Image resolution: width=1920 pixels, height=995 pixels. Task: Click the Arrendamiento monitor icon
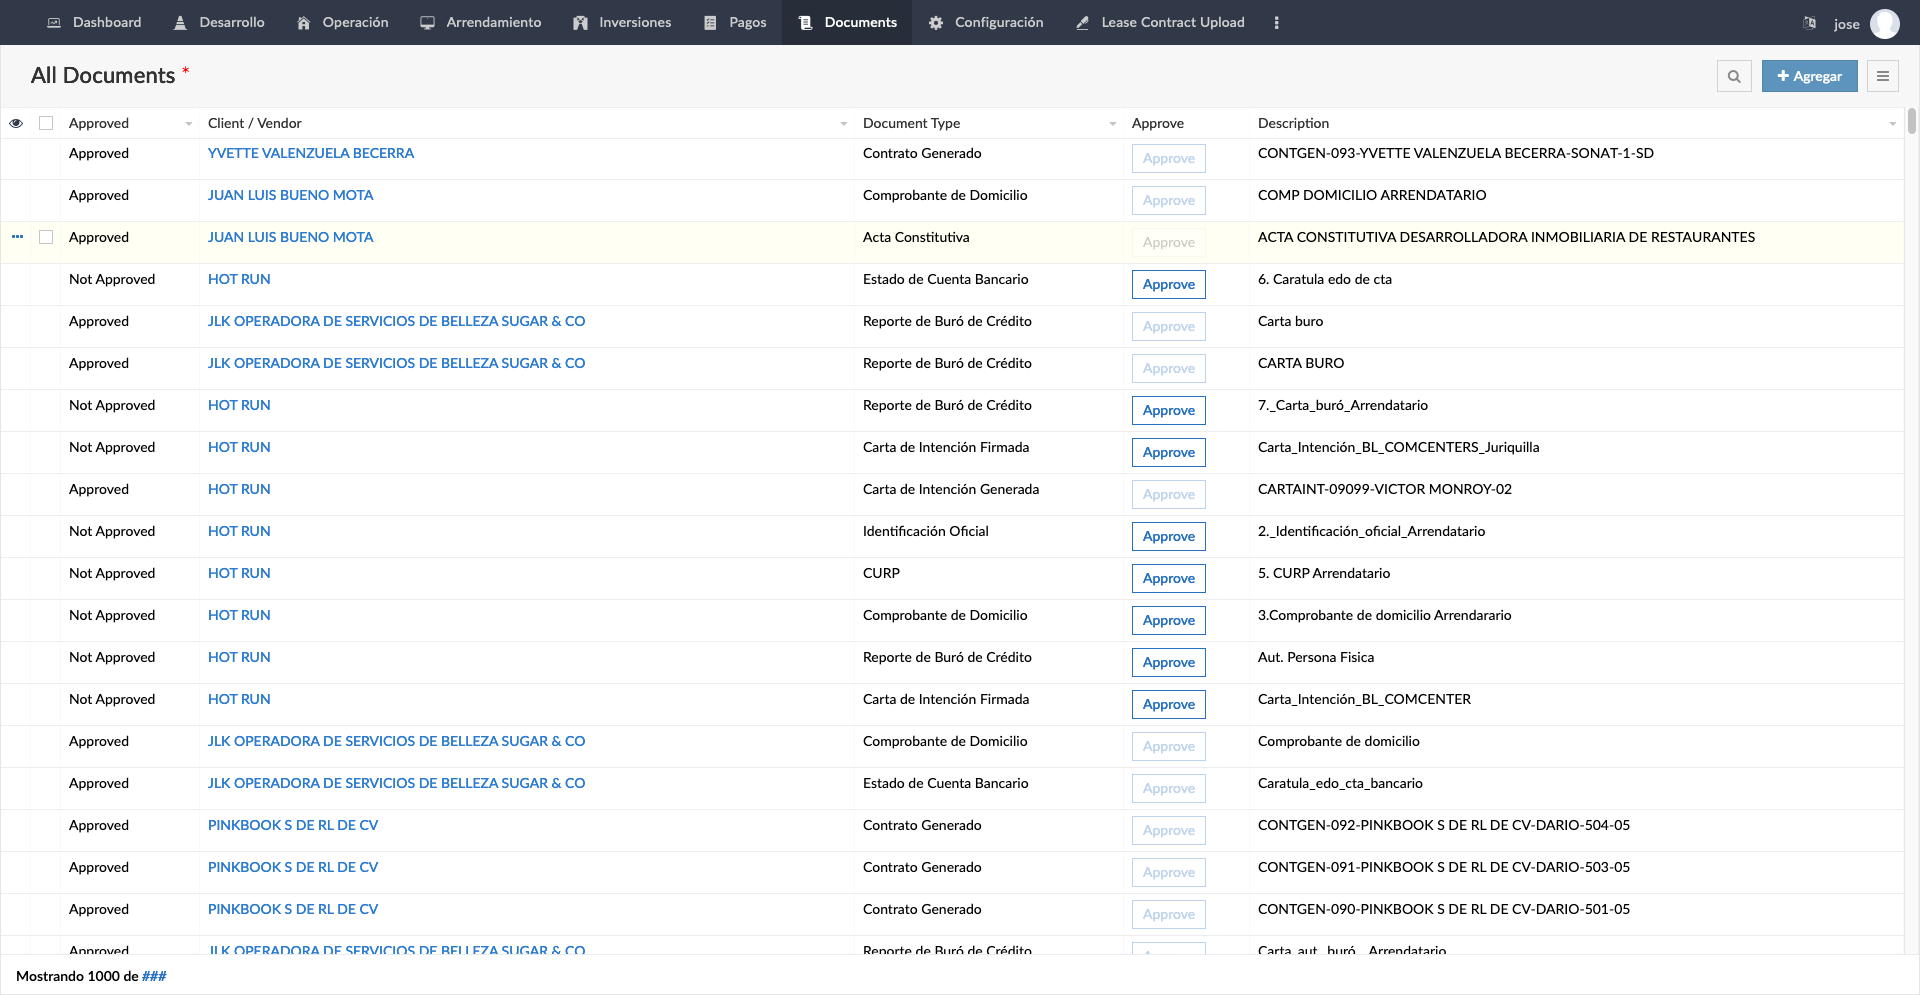tap(427, 22)
